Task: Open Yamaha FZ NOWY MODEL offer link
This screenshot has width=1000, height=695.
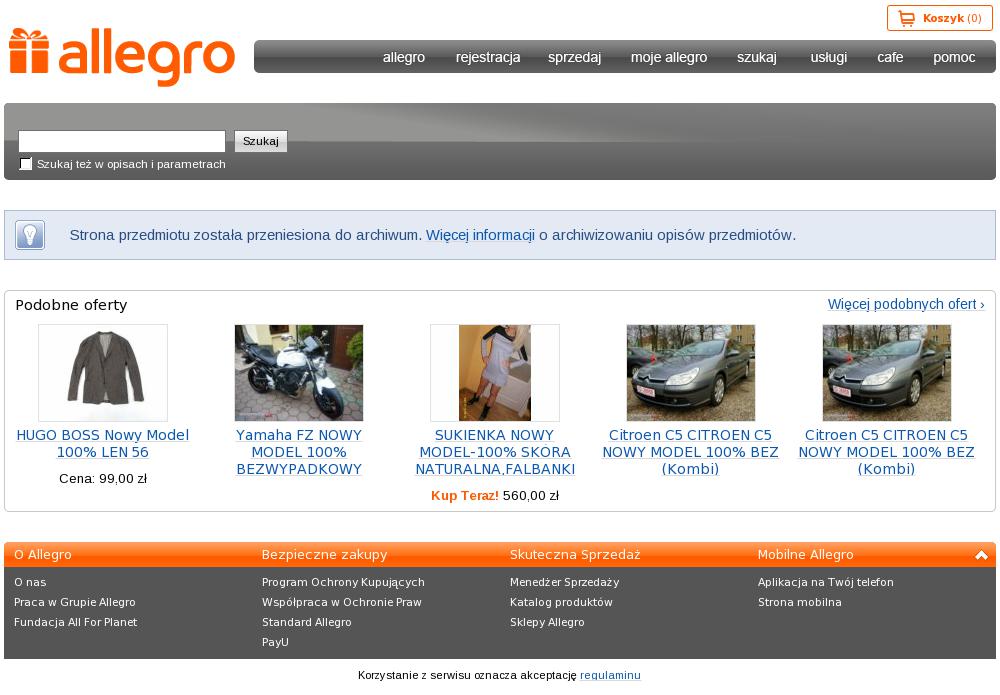Action: click(x=298, y=452)
